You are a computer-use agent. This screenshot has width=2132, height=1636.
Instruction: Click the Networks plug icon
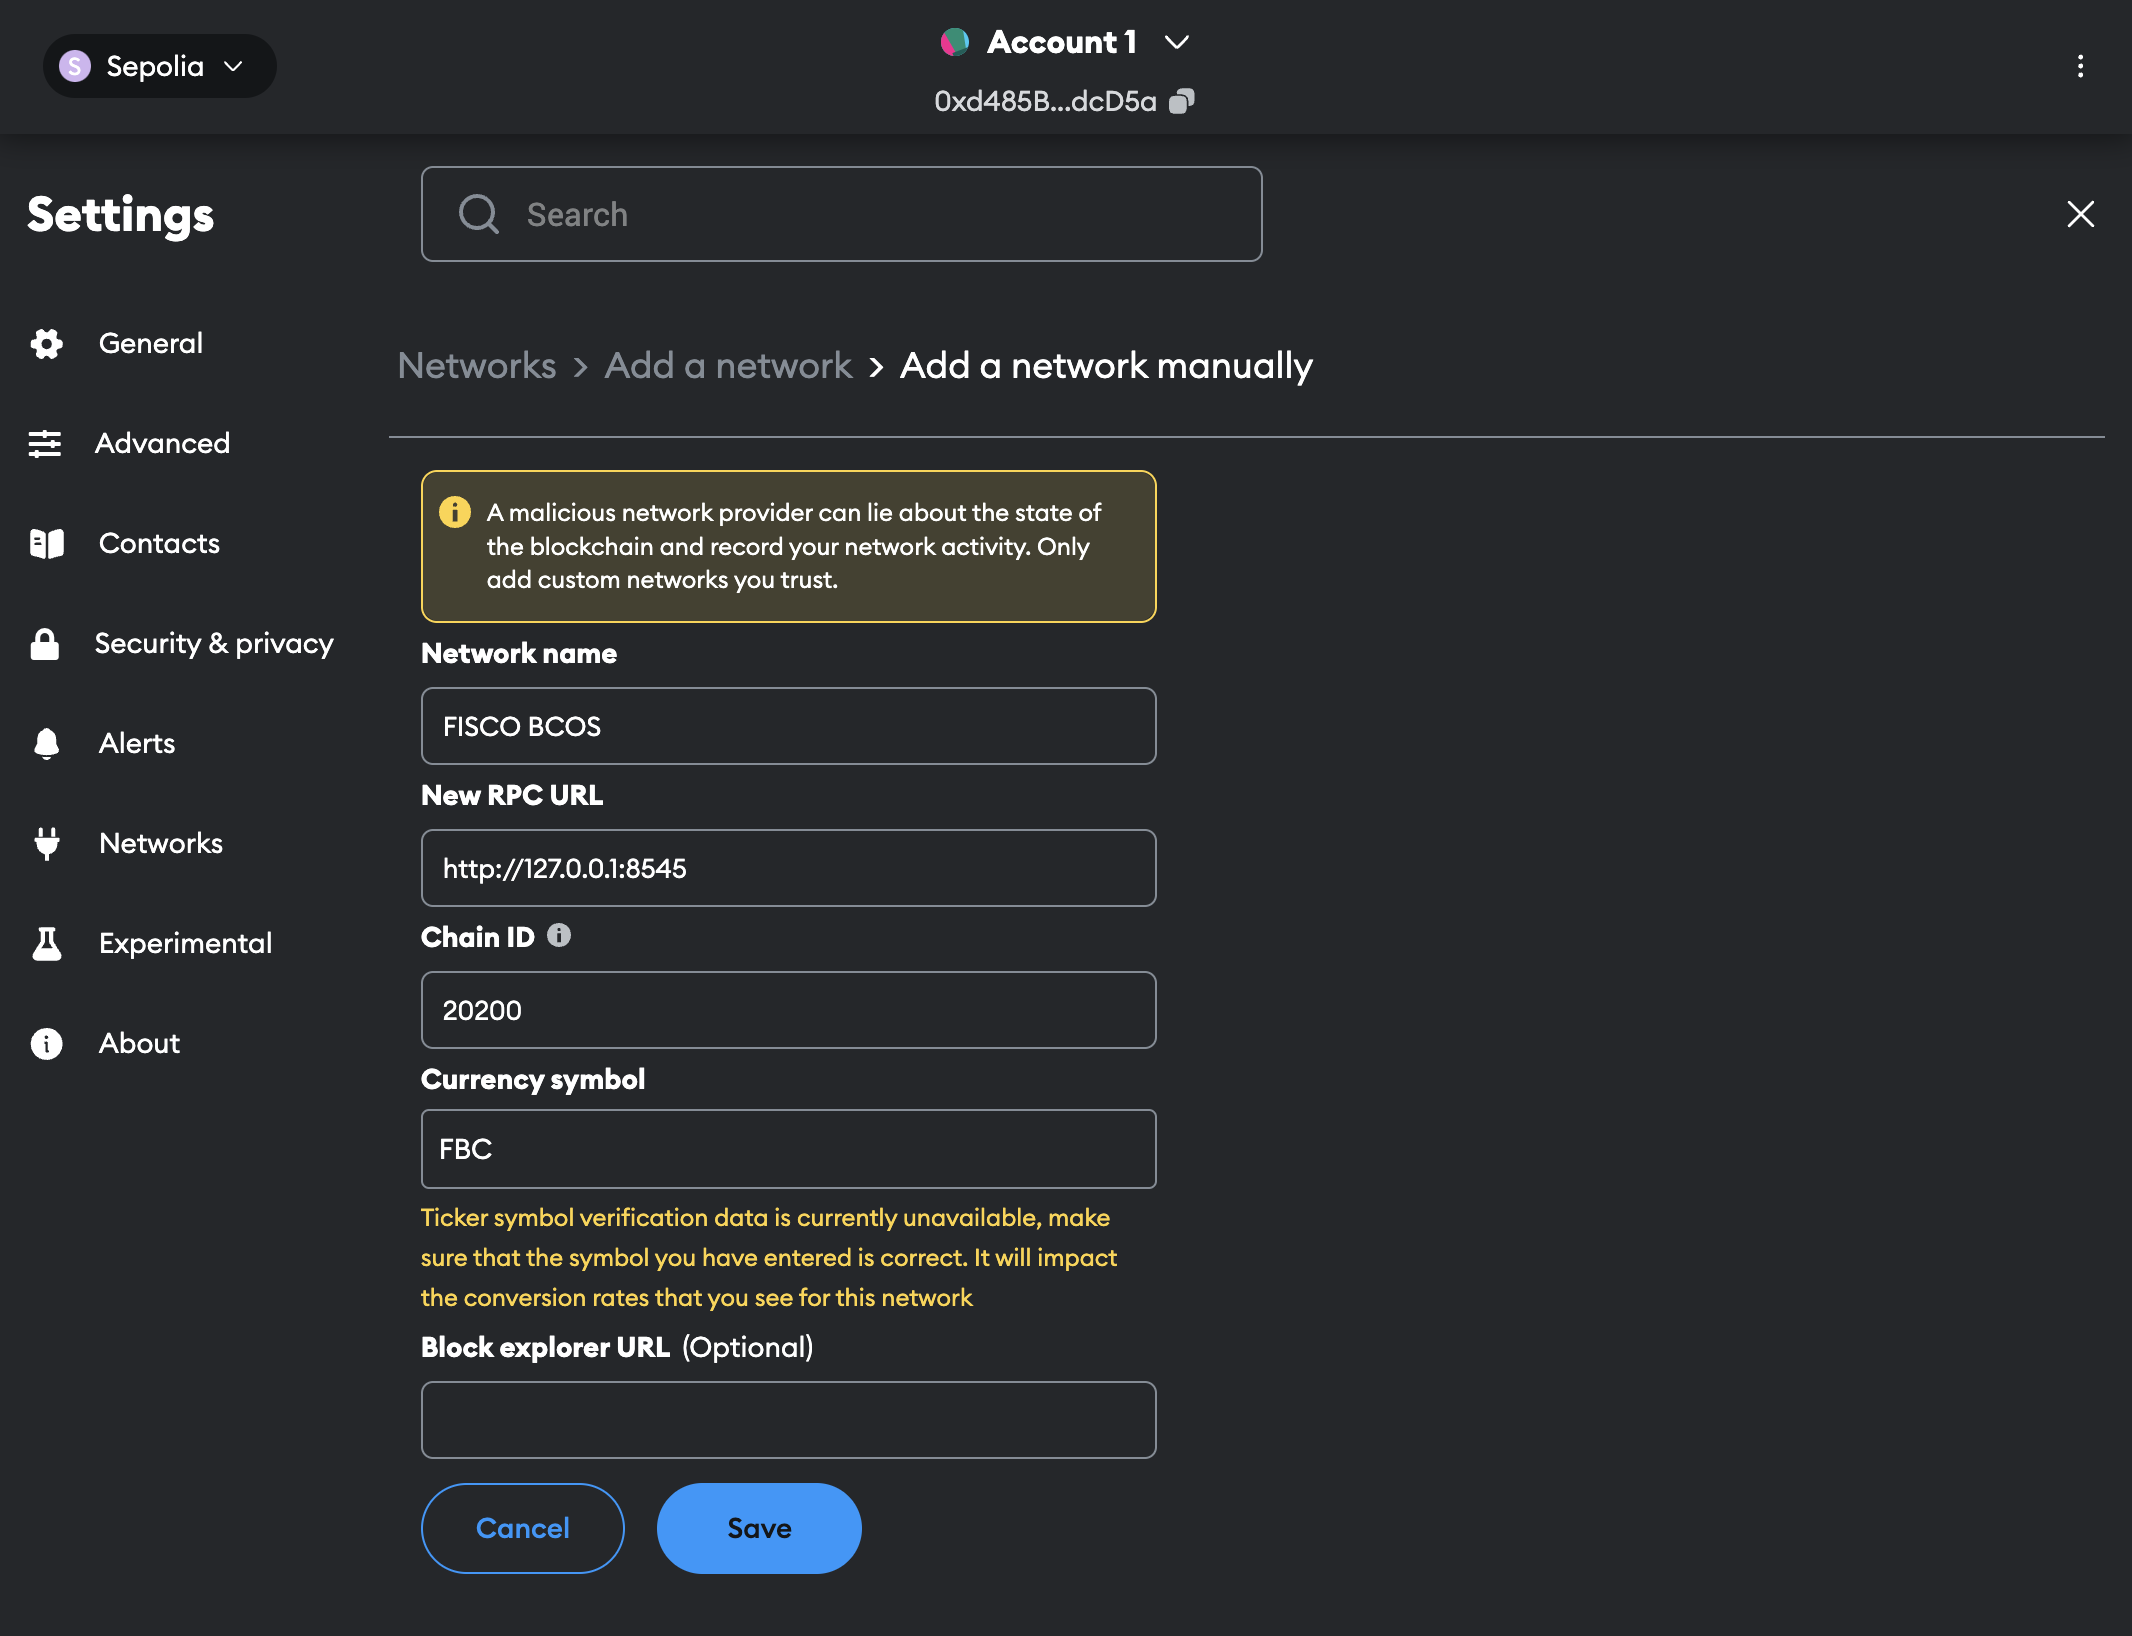pyautogui.click(x=46, y=844)
